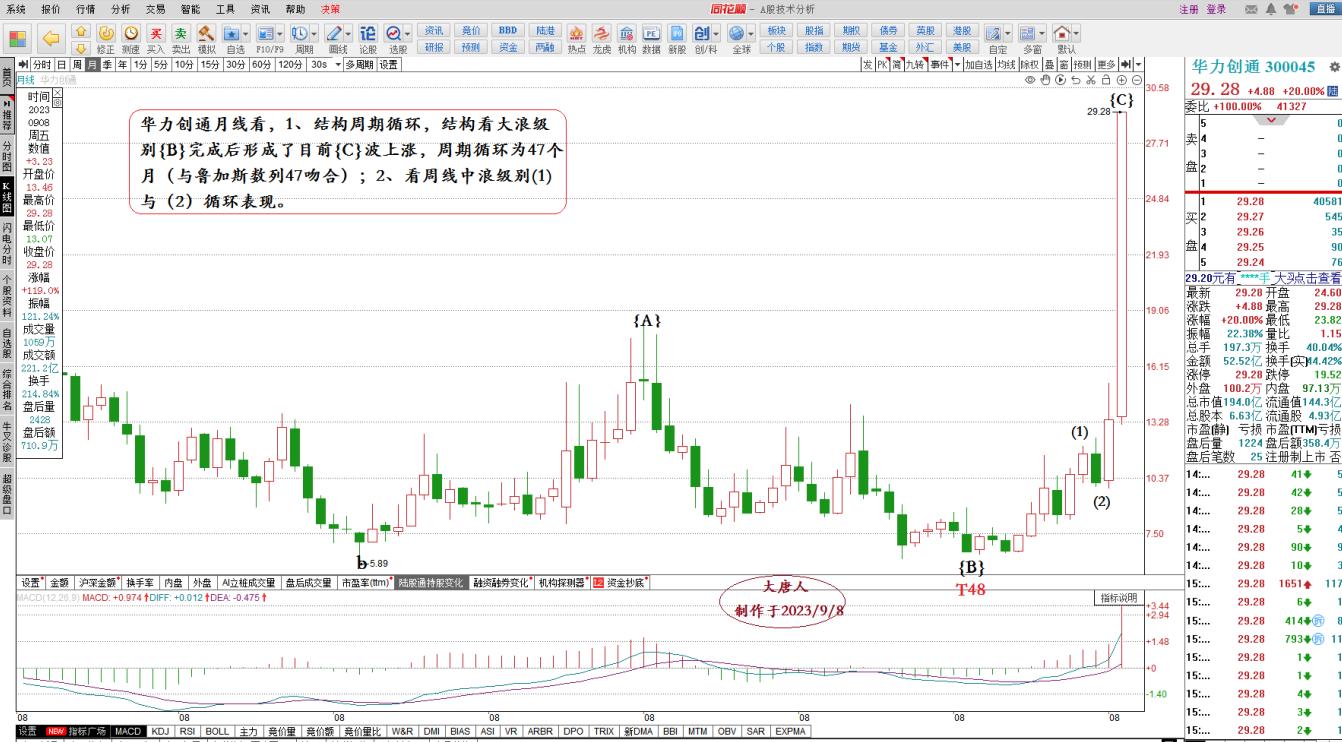Image resolution: width=1342 pixels, height=742 pixels.
Task: Click the 热点 hot topics flame icon
Action: [x=576, y=34]
